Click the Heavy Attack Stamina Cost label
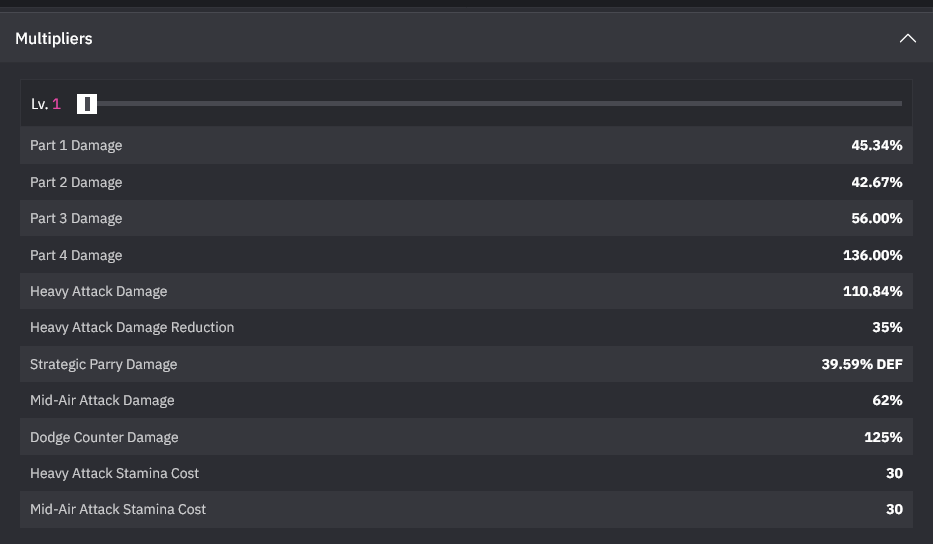Image resolution: width=933 pixels, height=544 pixels. [x=114, y=473]
